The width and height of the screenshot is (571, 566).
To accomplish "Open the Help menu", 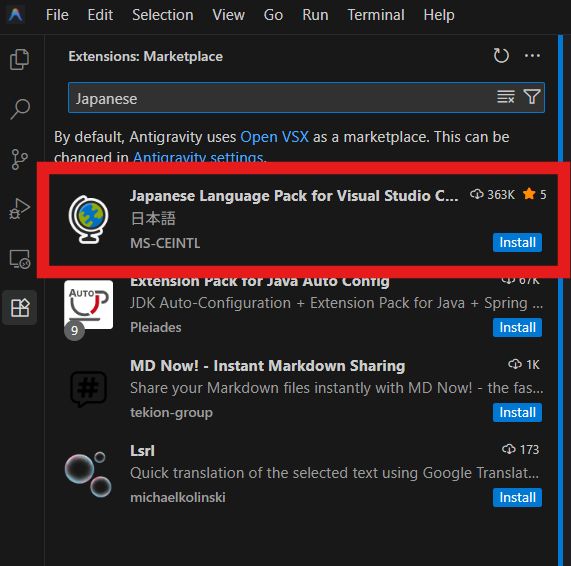I will tap(439, 15).
